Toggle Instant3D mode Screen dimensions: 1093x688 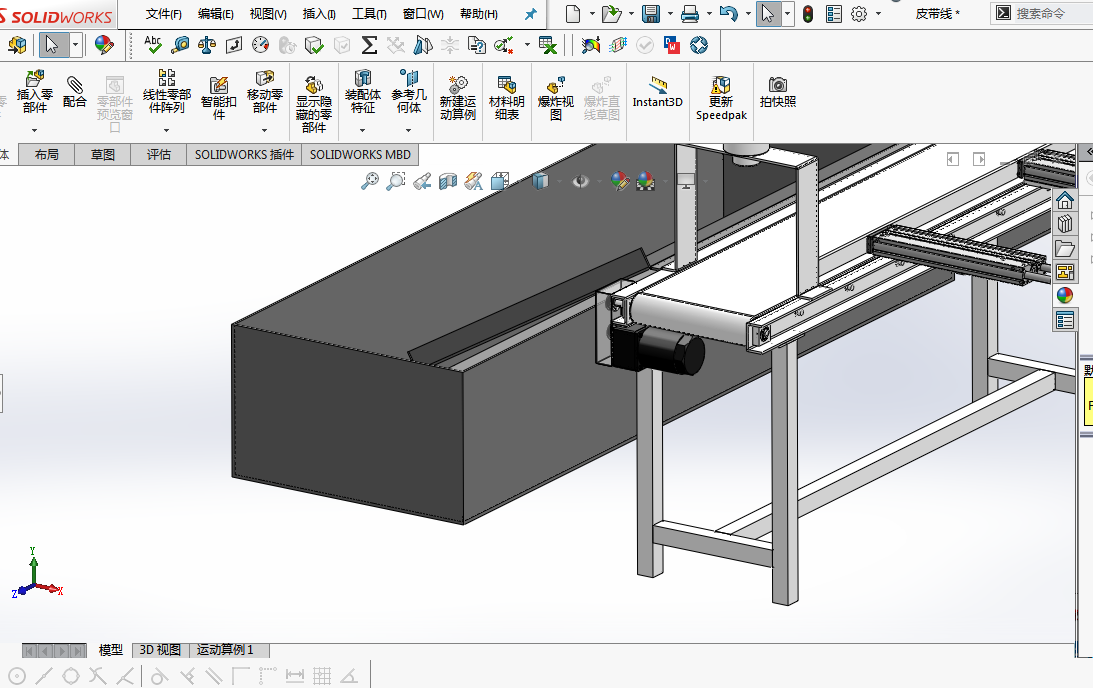click(657, 92)
